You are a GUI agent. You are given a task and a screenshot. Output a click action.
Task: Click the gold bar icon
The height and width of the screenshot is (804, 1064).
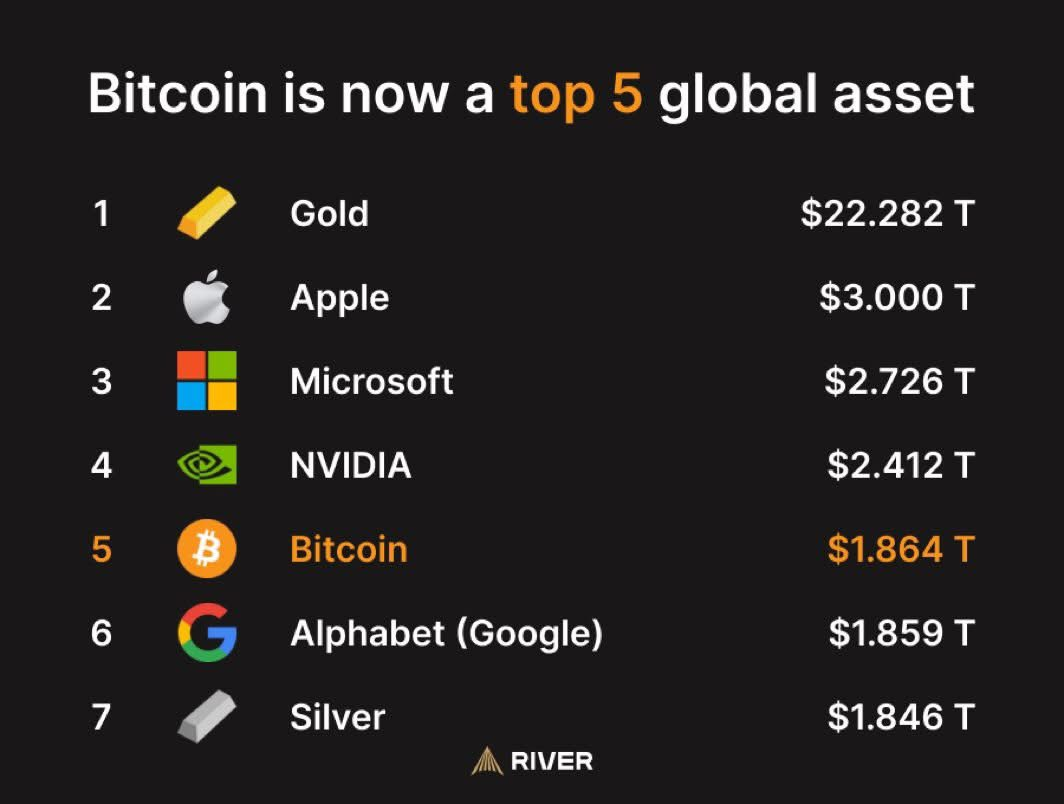click(207, 213)
